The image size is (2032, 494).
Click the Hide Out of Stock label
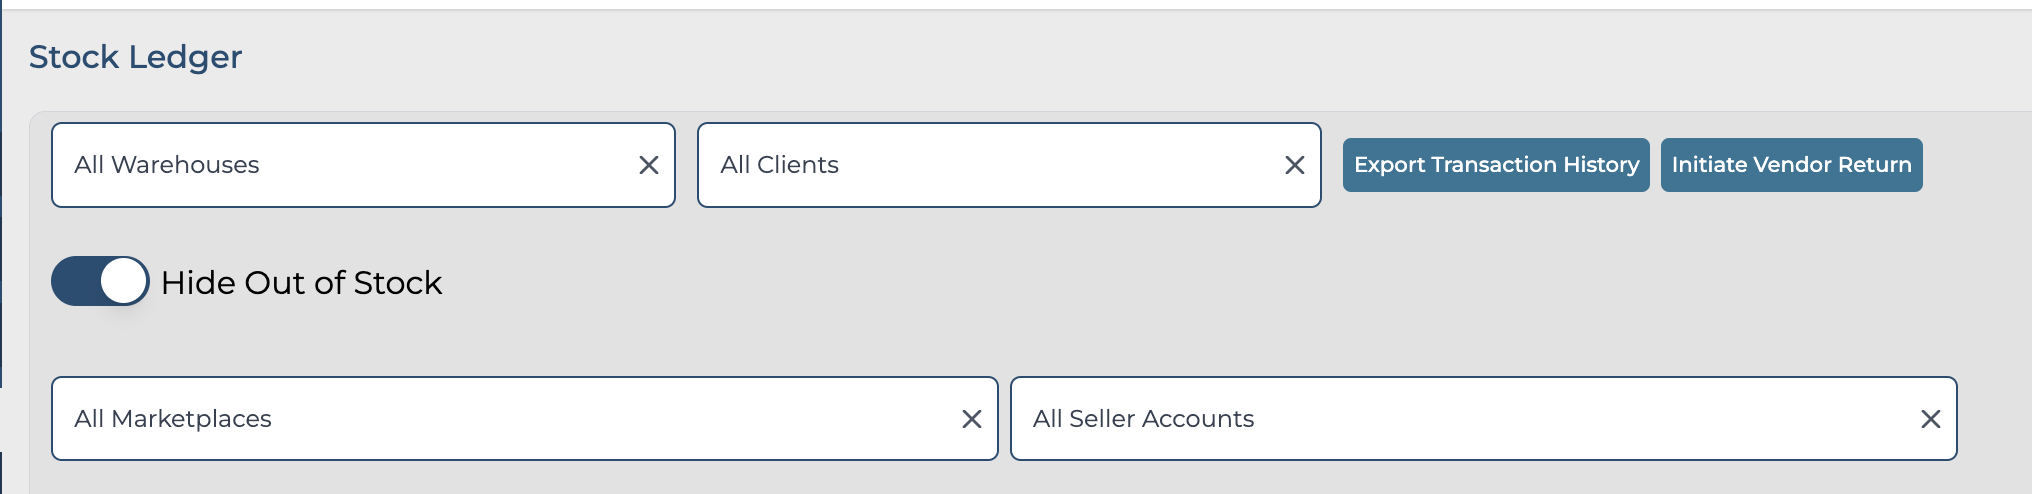click(301, 283)
